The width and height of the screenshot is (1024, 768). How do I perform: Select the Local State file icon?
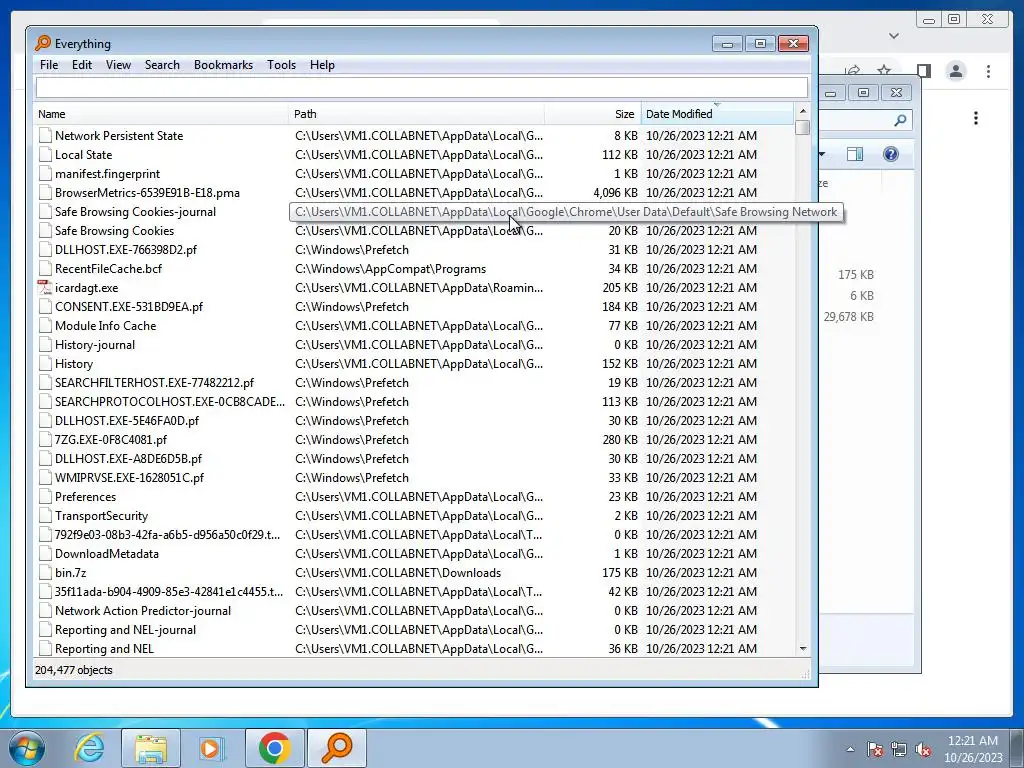coord(44,155)
